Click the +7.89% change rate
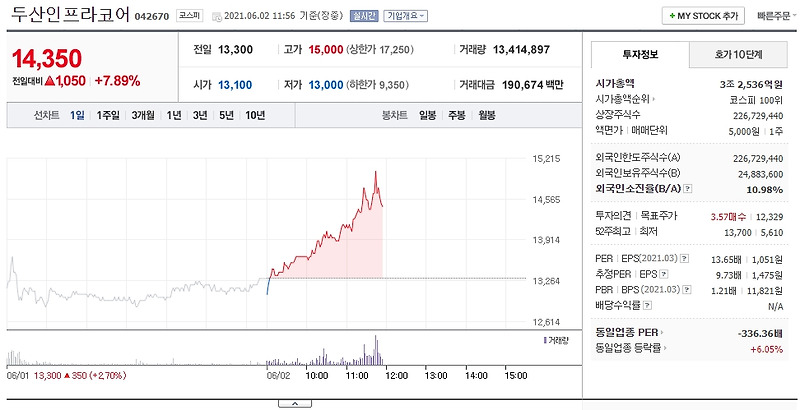Viewport: 800px width, 410px height. [x=117, y=81]
